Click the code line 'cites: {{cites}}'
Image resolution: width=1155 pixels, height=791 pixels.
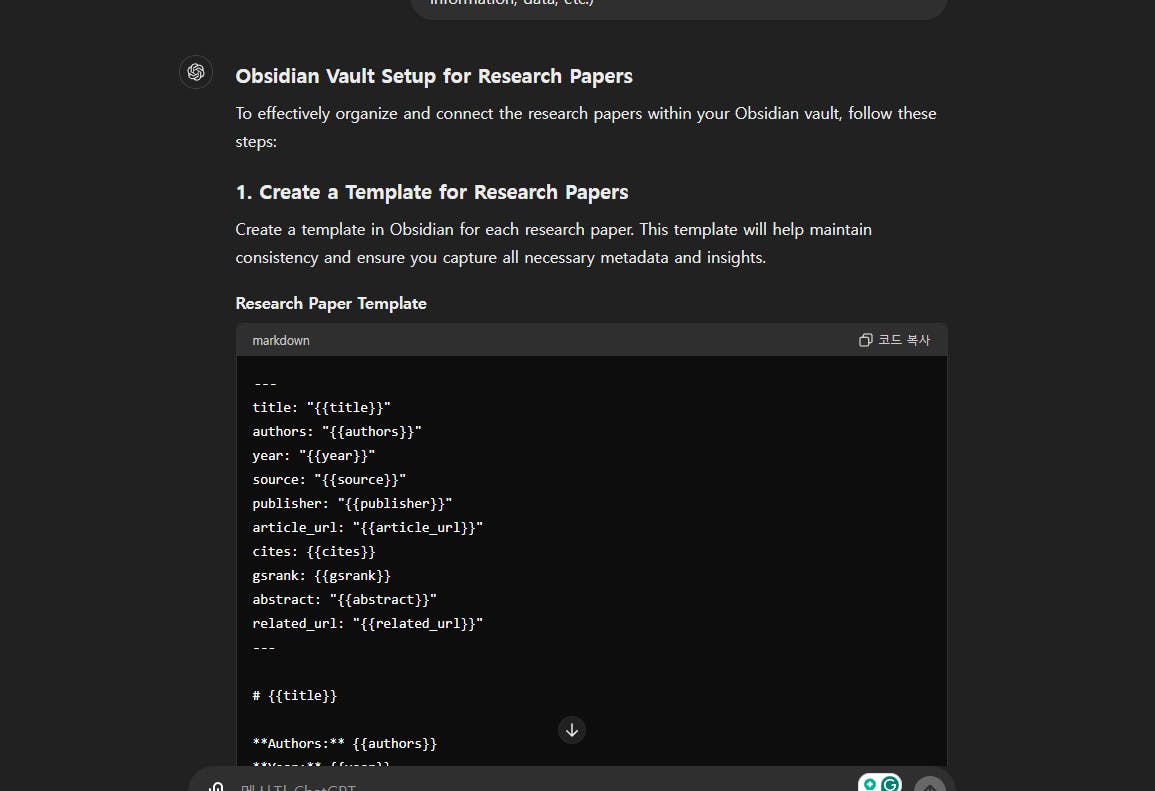click(314, 552)
